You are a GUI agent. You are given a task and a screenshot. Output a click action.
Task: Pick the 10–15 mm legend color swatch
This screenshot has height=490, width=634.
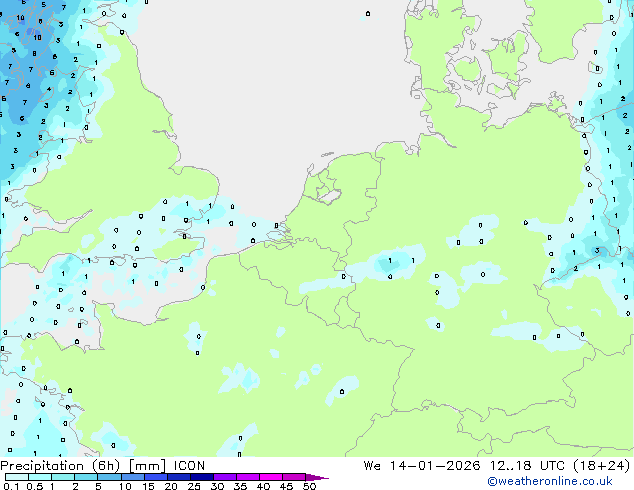pos(133,477)
